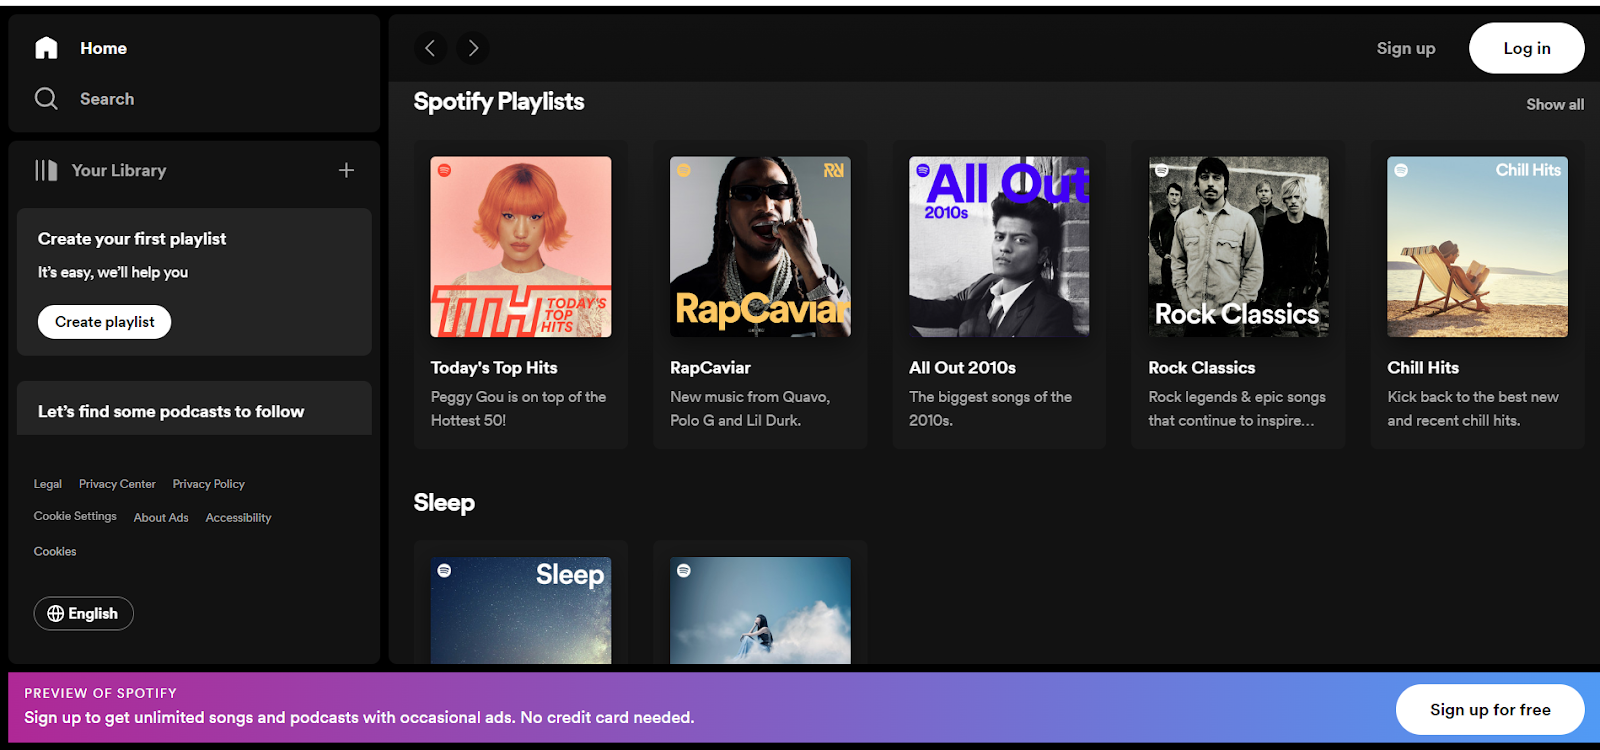
Task: Click the All Out 2010s title text
Action: click(x=962, y=368)
